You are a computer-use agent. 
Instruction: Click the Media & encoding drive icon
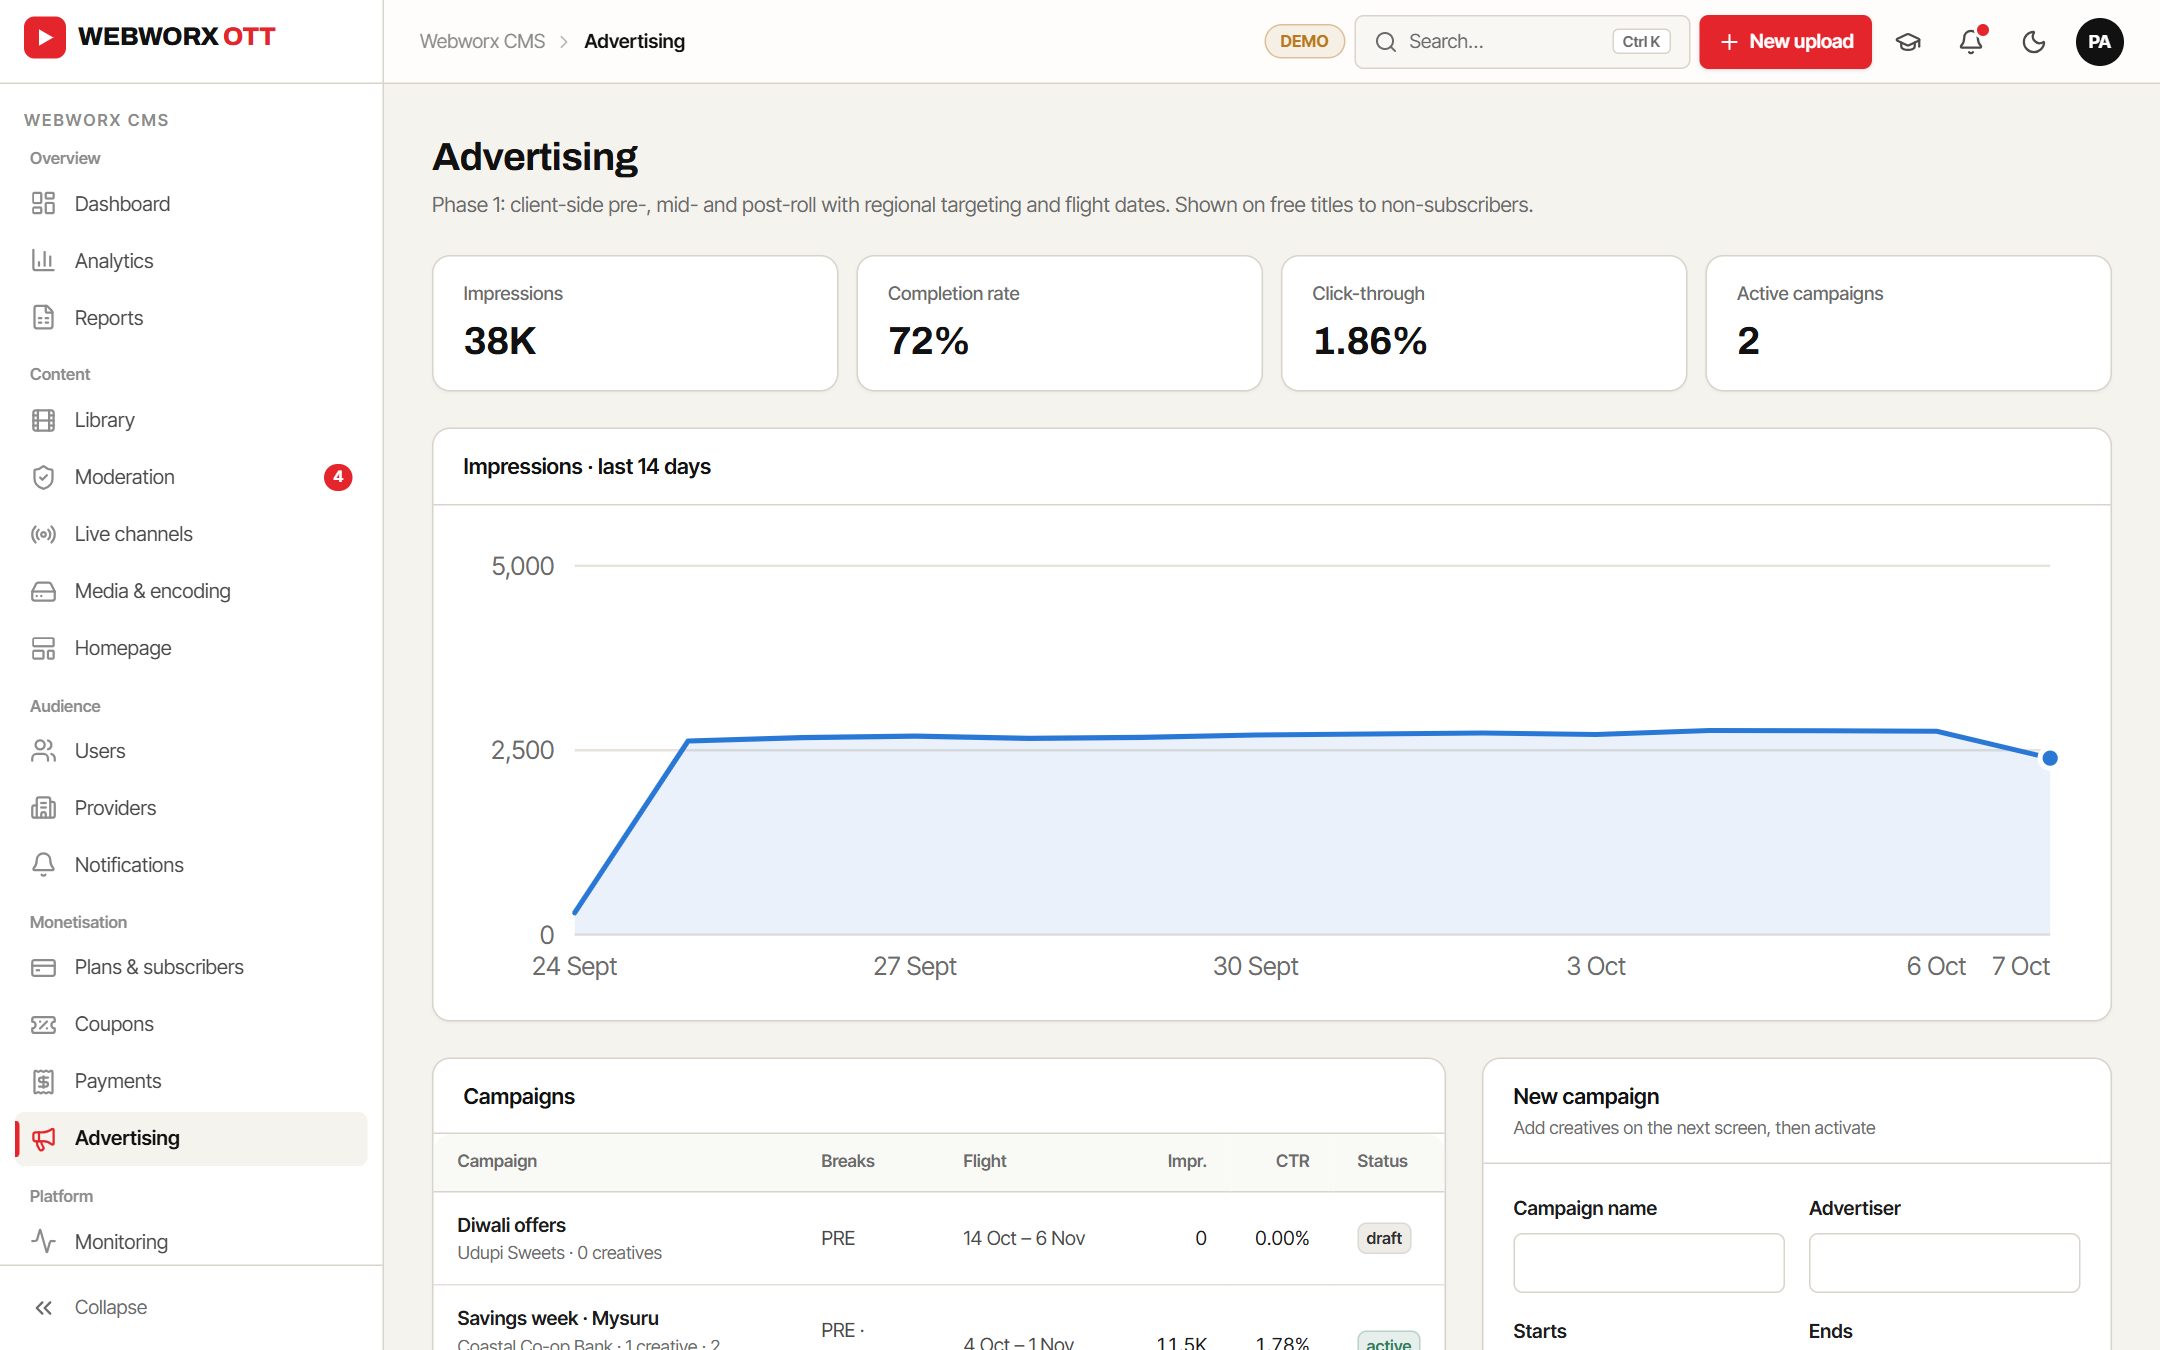point(43,591)
